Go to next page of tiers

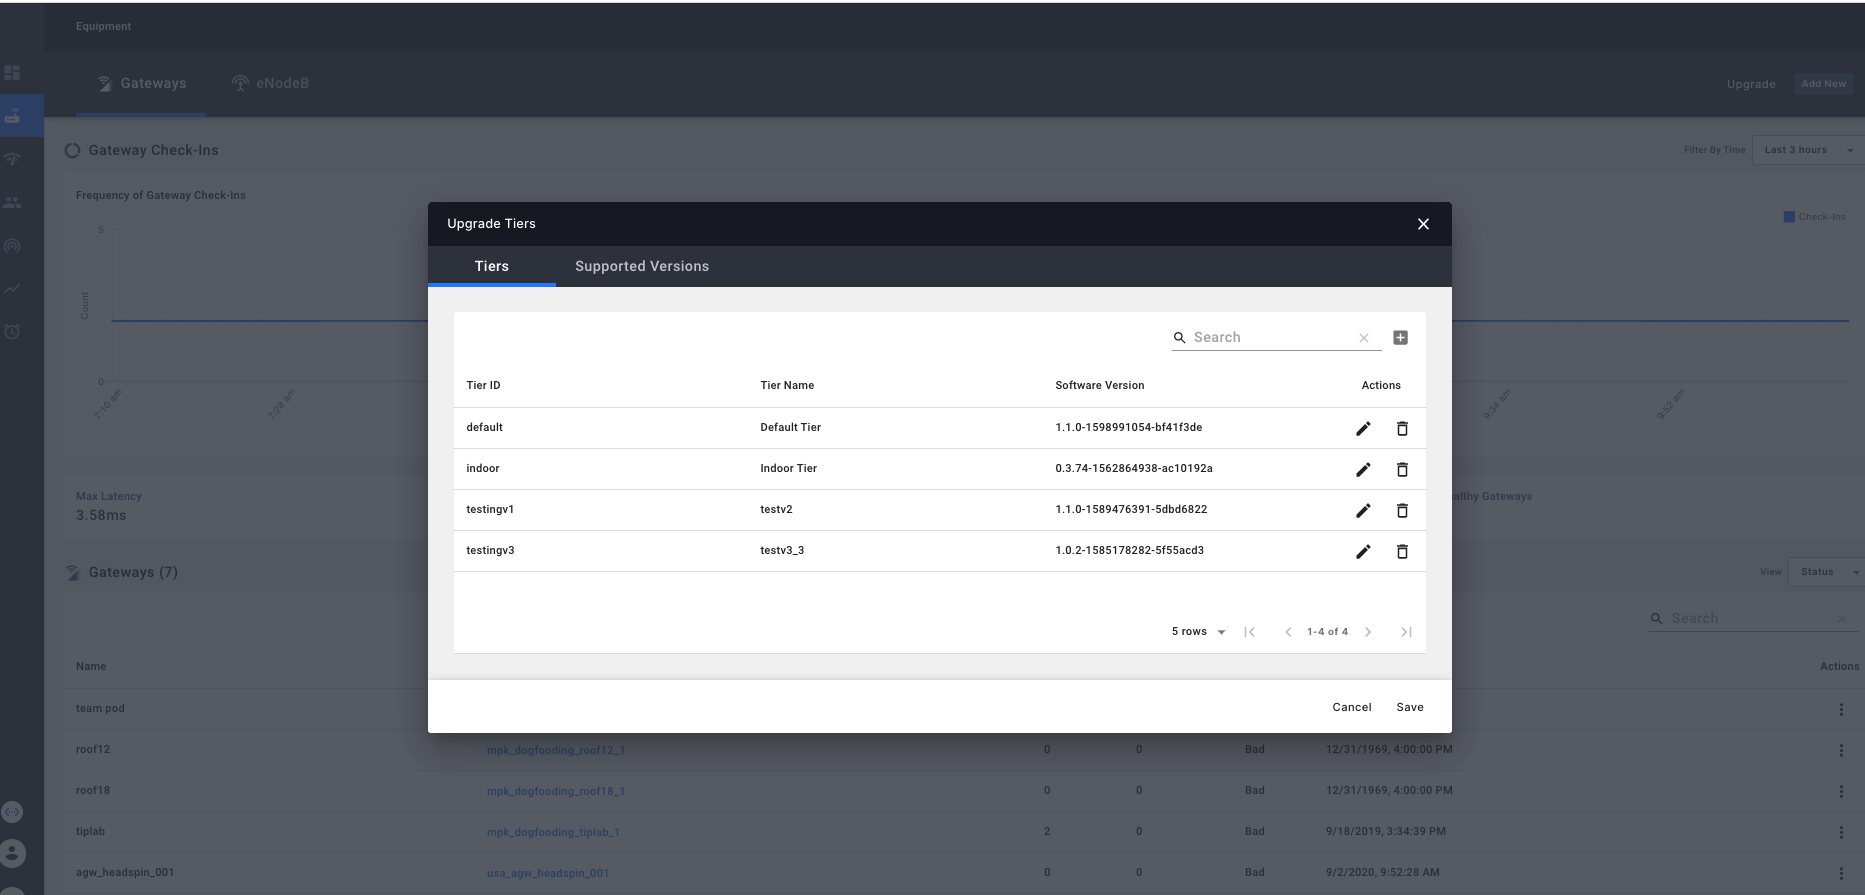[1368, 632]
